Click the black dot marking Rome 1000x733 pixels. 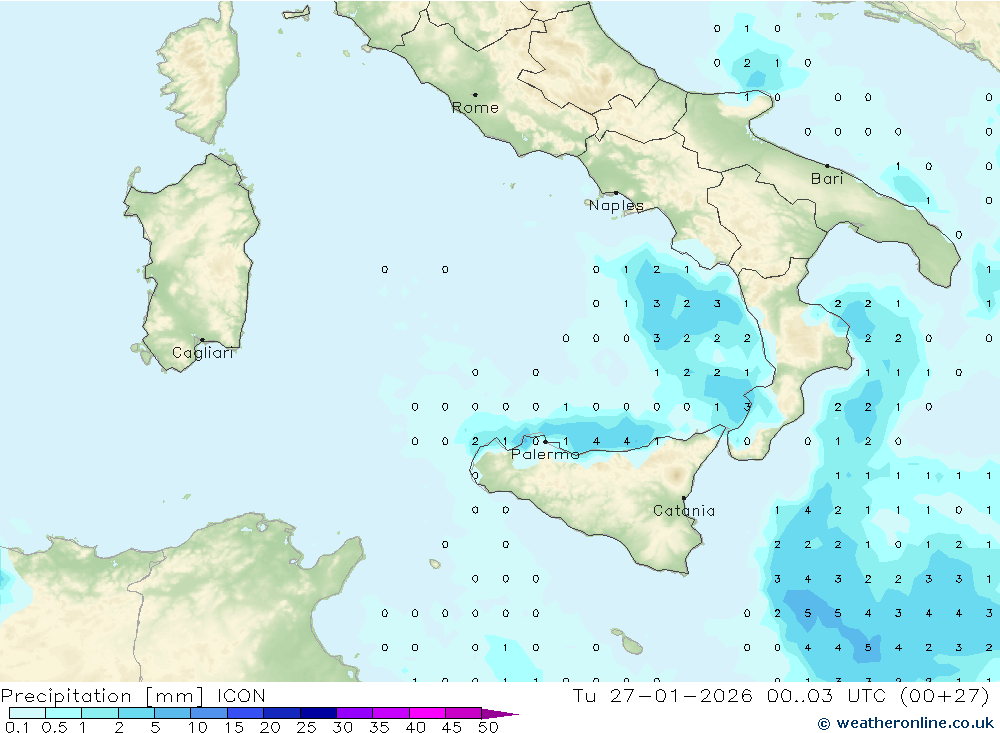(x=475, y=95)
